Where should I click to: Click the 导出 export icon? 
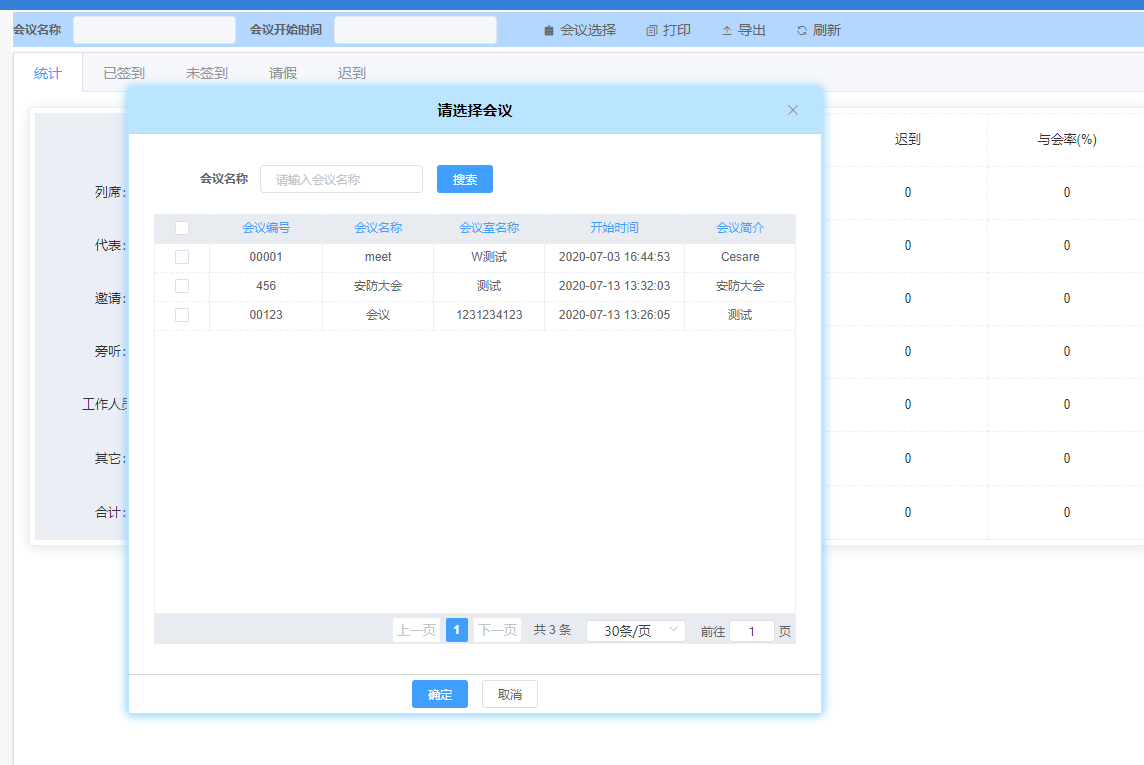pos(727,31)
